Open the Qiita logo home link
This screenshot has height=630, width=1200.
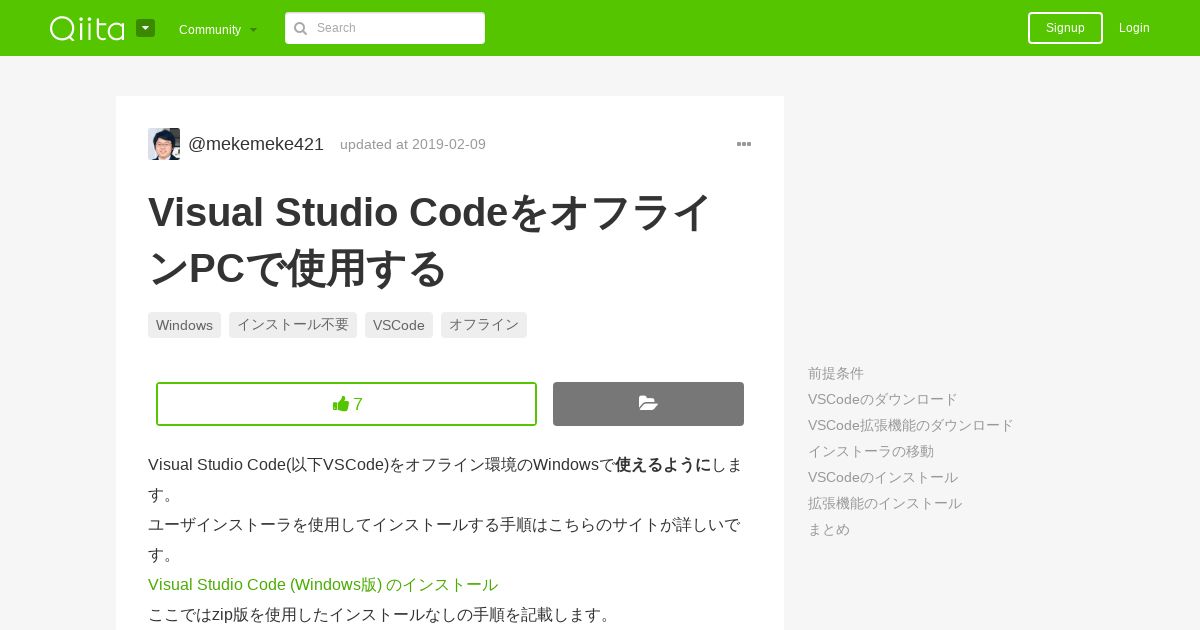tap(87, 28)
